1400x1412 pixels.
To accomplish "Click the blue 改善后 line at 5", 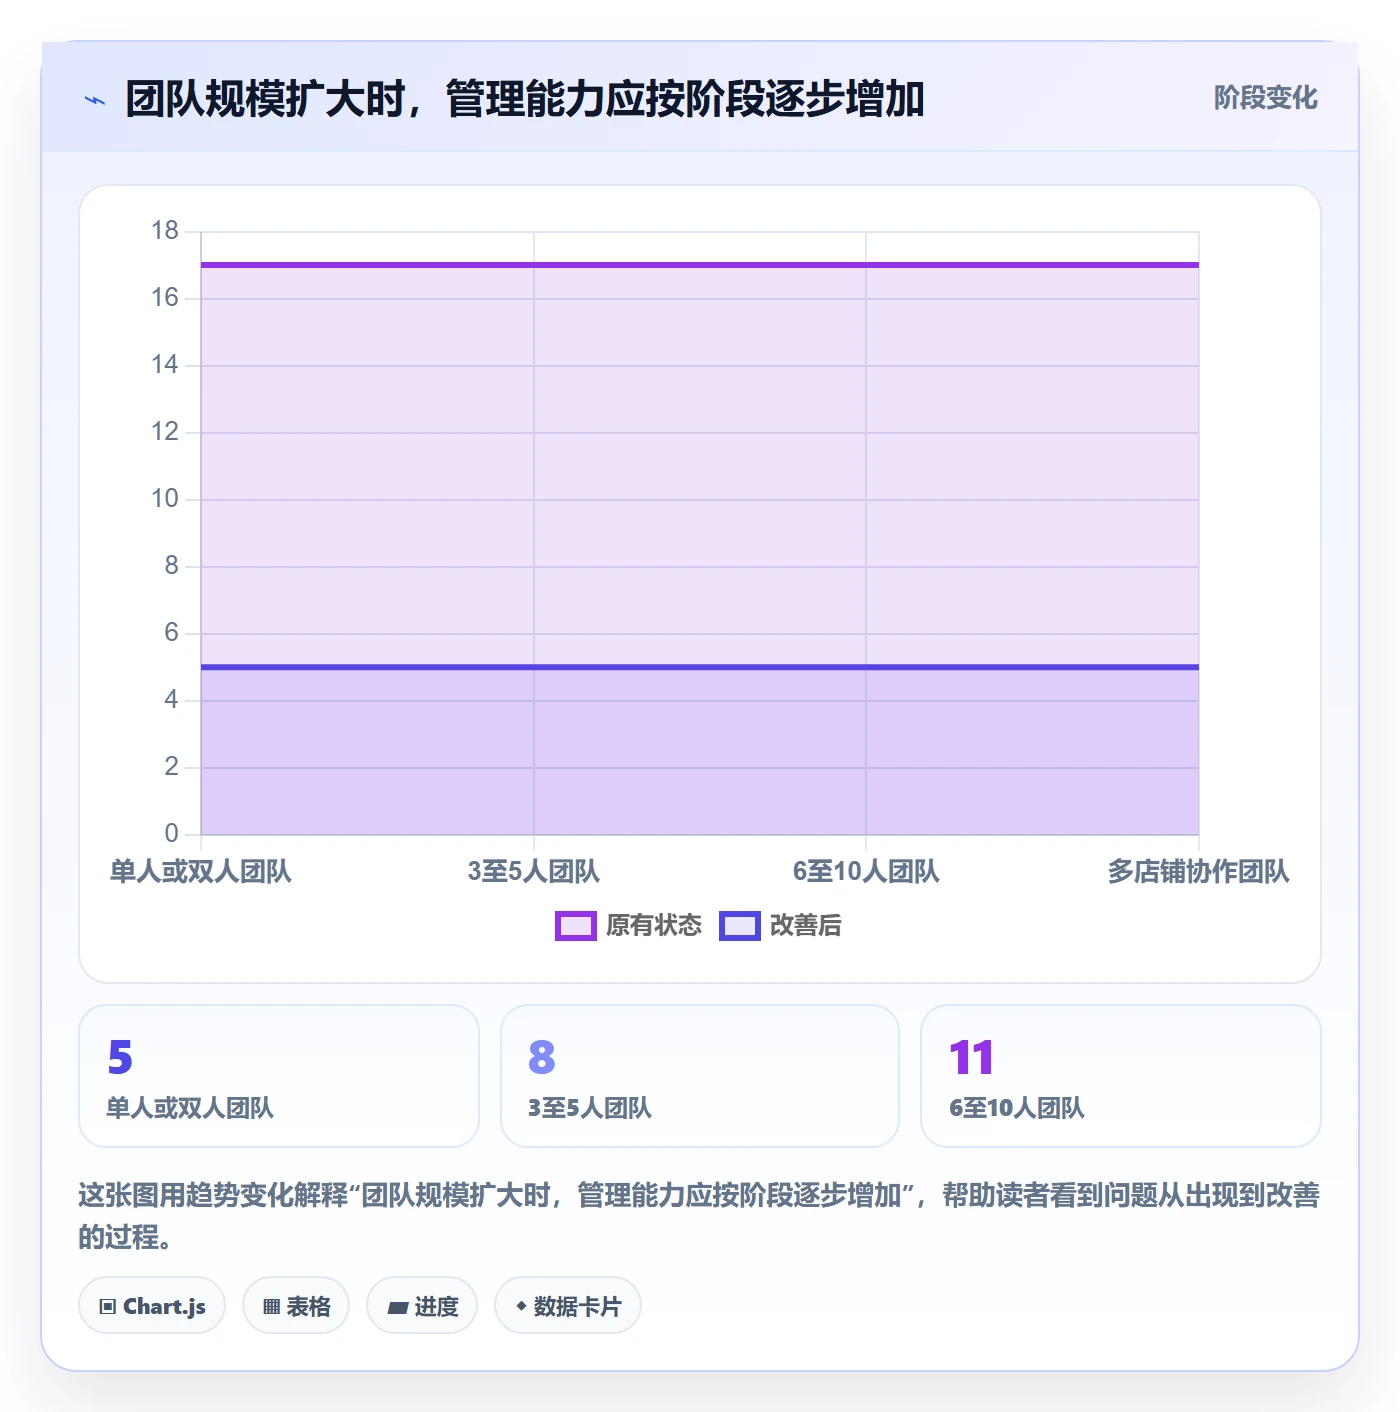I will (700, 667).
